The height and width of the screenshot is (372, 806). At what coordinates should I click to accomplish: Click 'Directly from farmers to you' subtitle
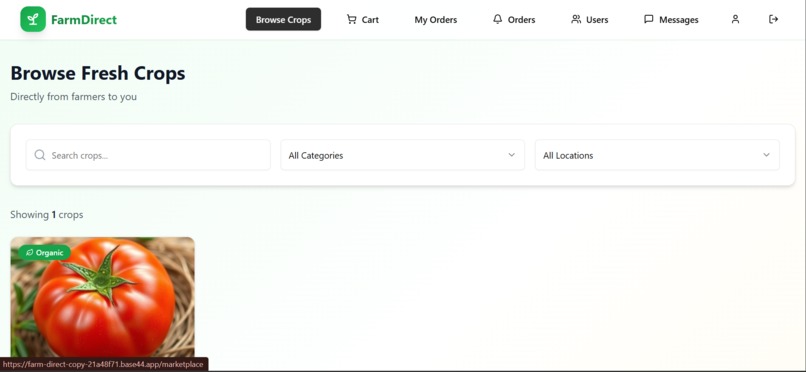(74, 97)
